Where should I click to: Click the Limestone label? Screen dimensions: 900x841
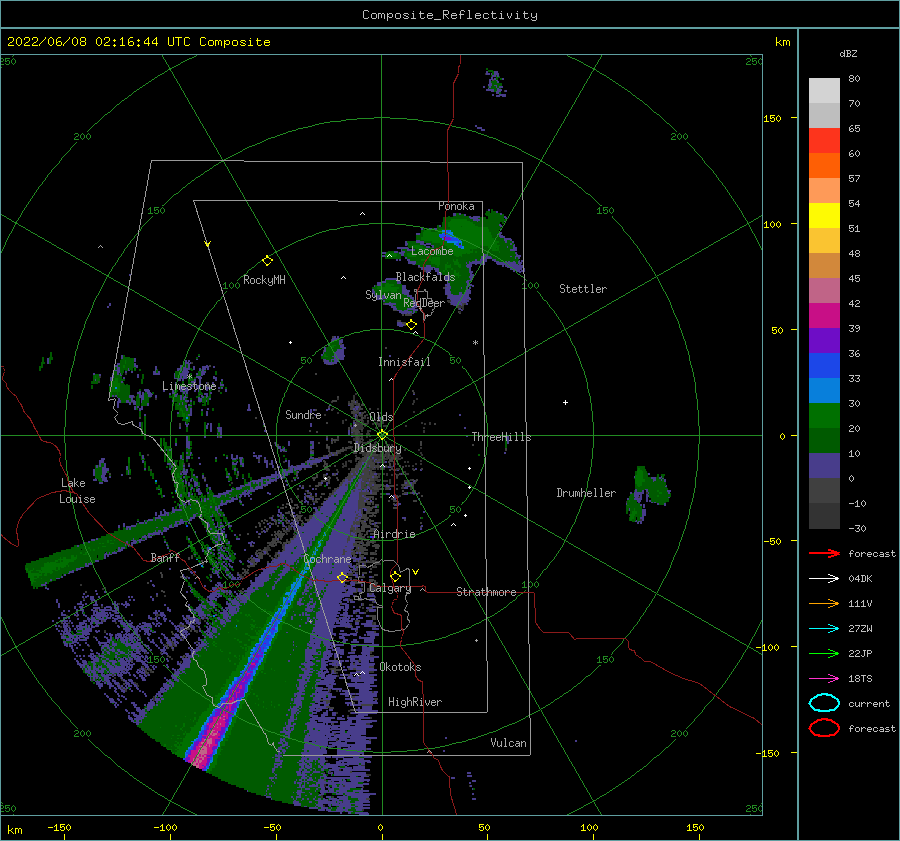point(189,386)
